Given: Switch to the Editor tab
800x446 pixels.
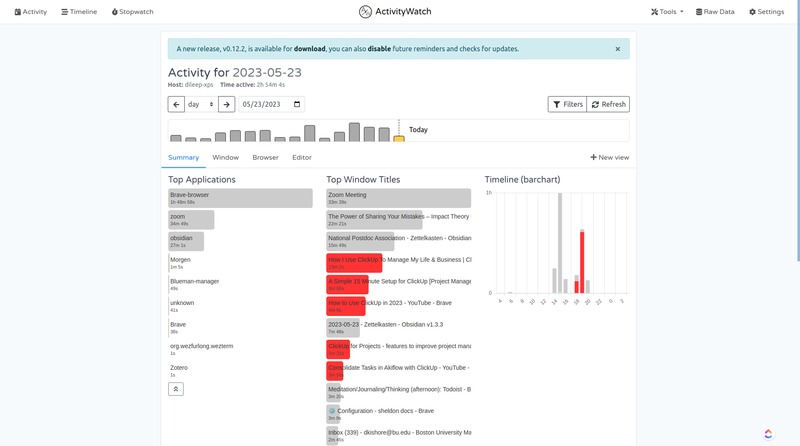Looking at the screenshot, I should (302, 158).
